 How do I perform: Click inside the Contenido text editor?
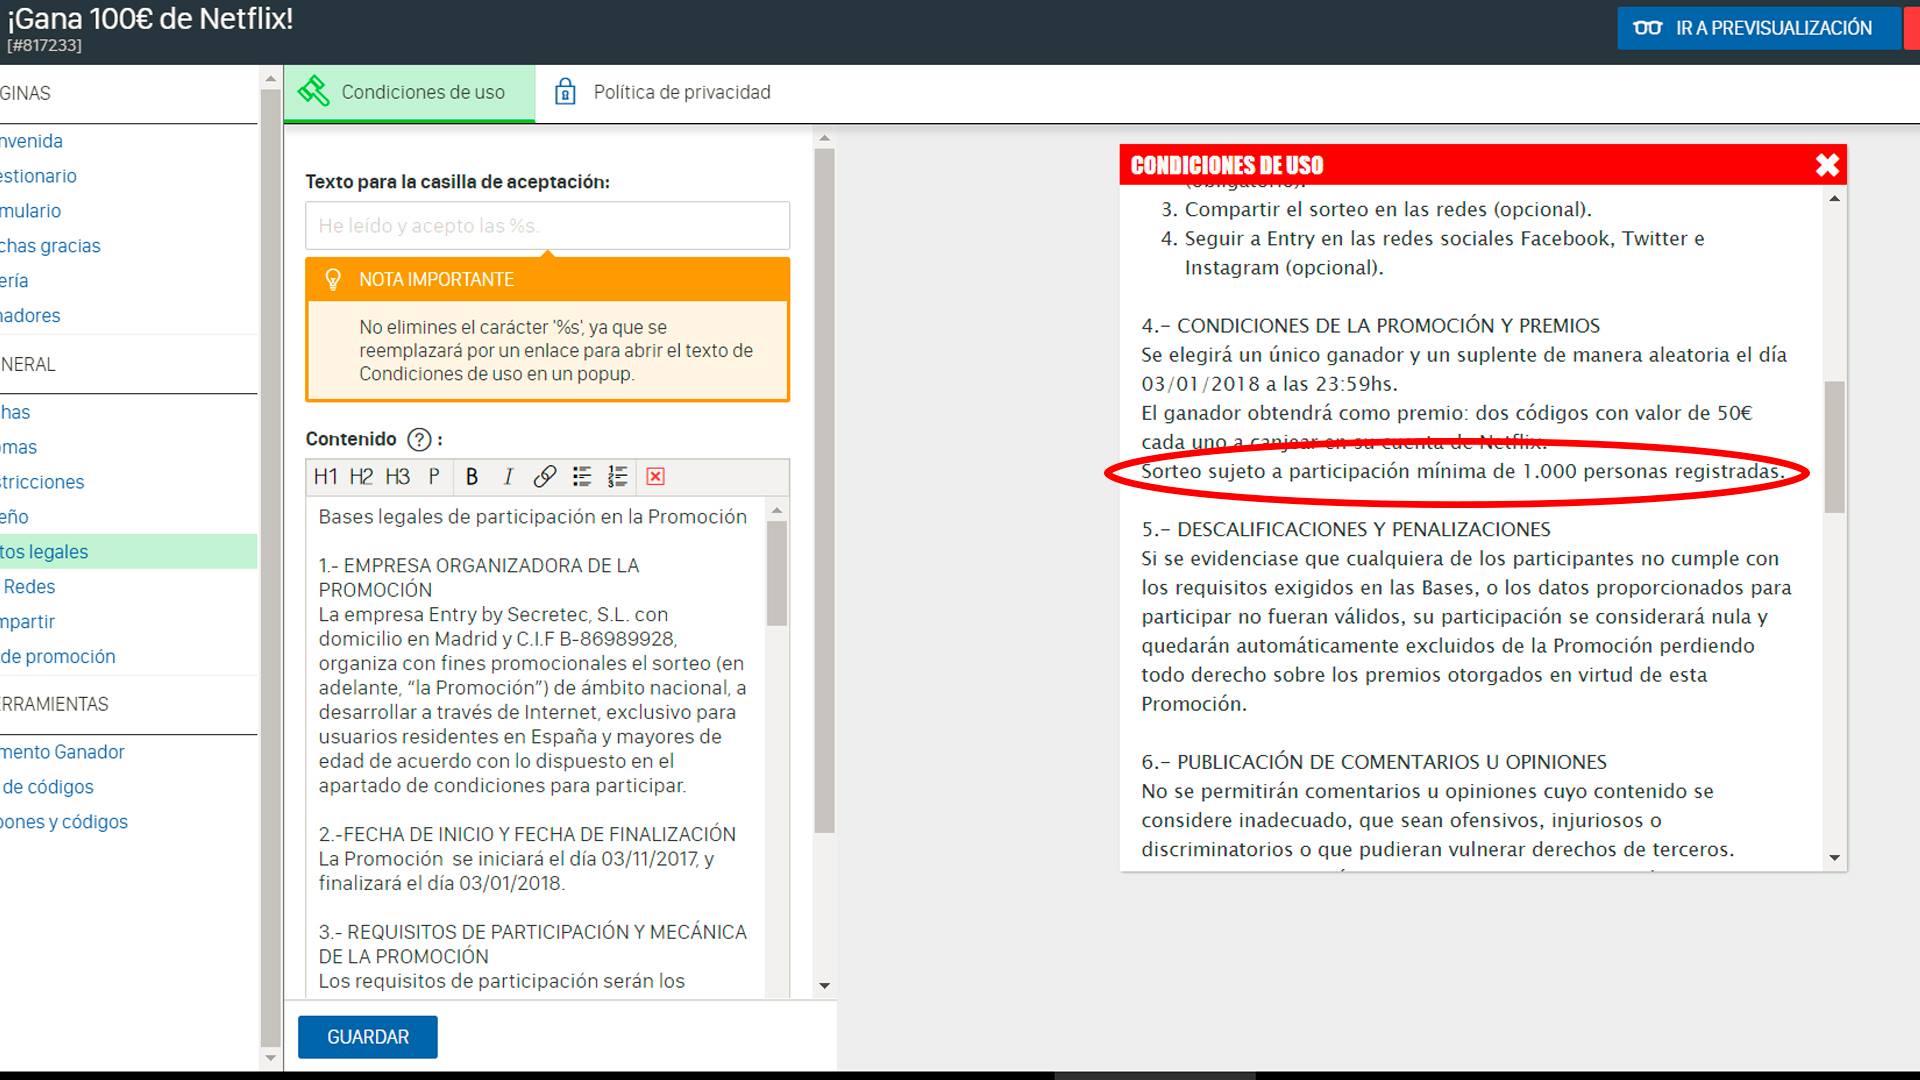[536, 747]
